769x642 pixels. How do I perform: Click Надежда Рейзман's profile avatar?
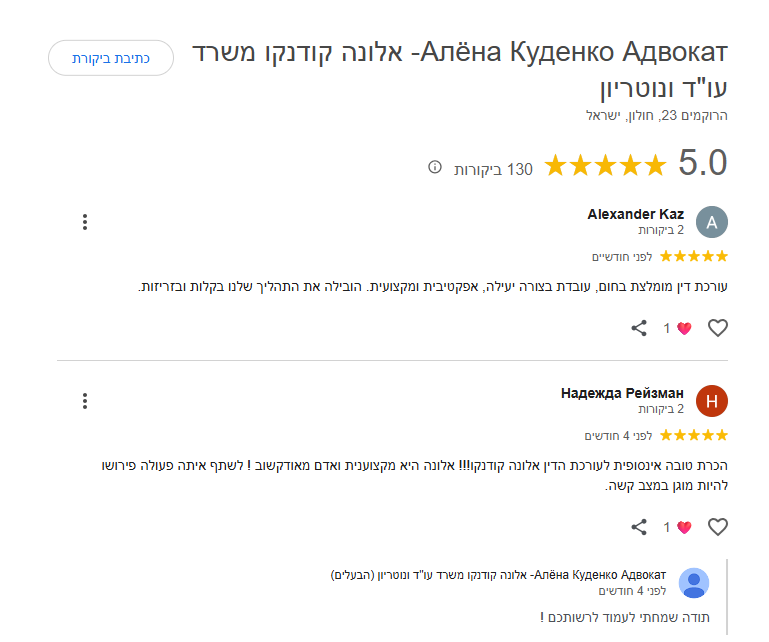tap(711, 401)
